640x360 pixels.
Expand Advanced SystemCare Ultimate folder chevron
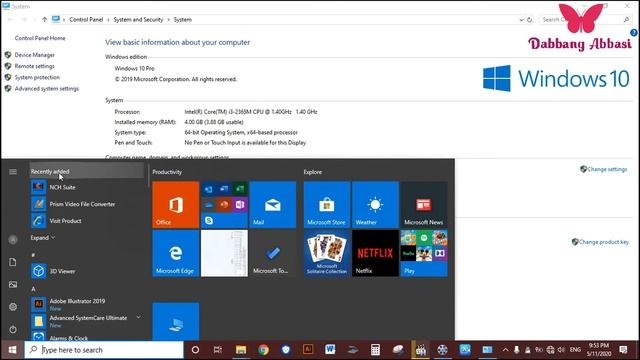click(138, 317)
